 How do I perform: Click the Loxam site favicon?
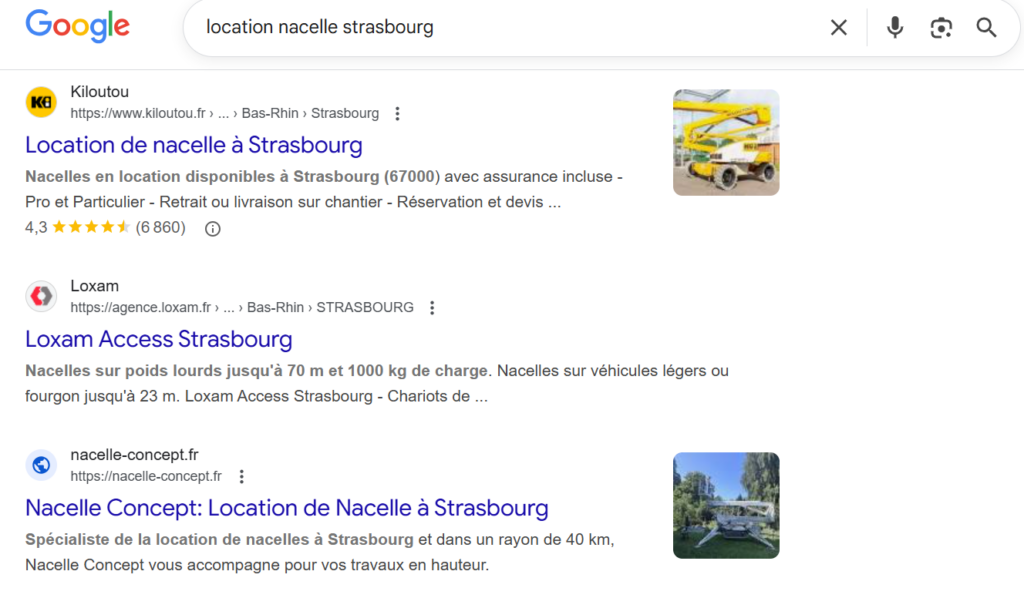coord(41,296)
